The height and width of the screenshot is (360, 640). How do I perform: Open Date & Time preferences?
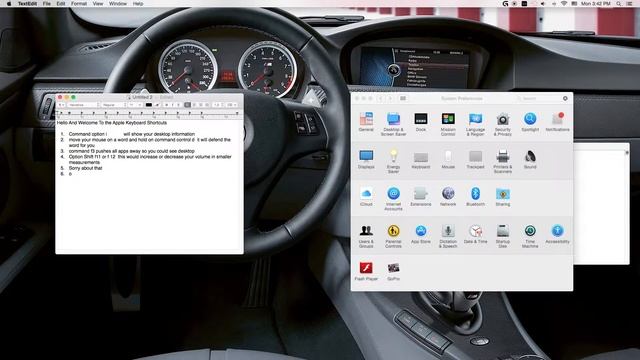(476, 234)
